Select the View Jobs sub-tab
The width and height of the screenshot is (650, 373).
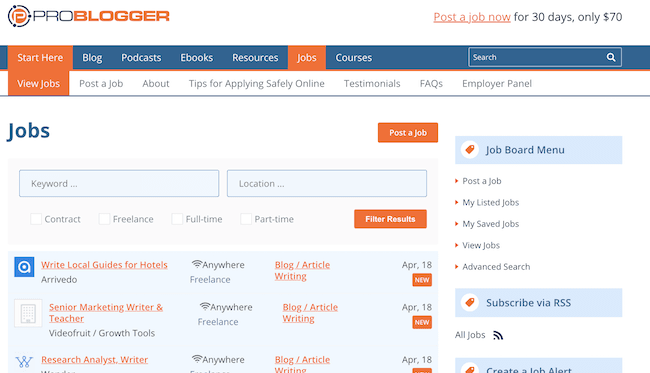39,83
